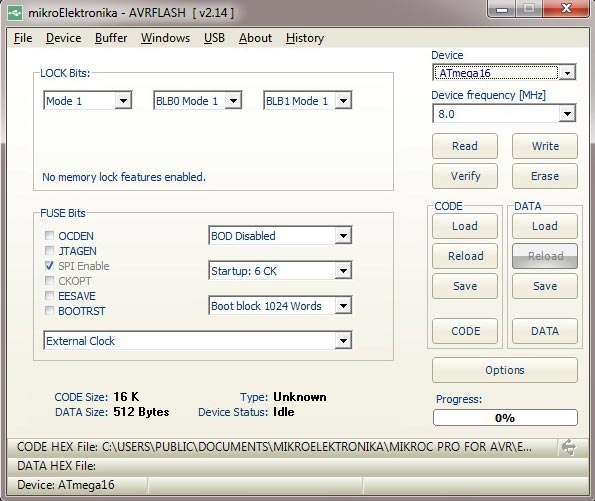Image resolution: width=595 pixels, height=501 pixels.
Task: Click the CODE Size 16 K value
Action: (126, 397)
